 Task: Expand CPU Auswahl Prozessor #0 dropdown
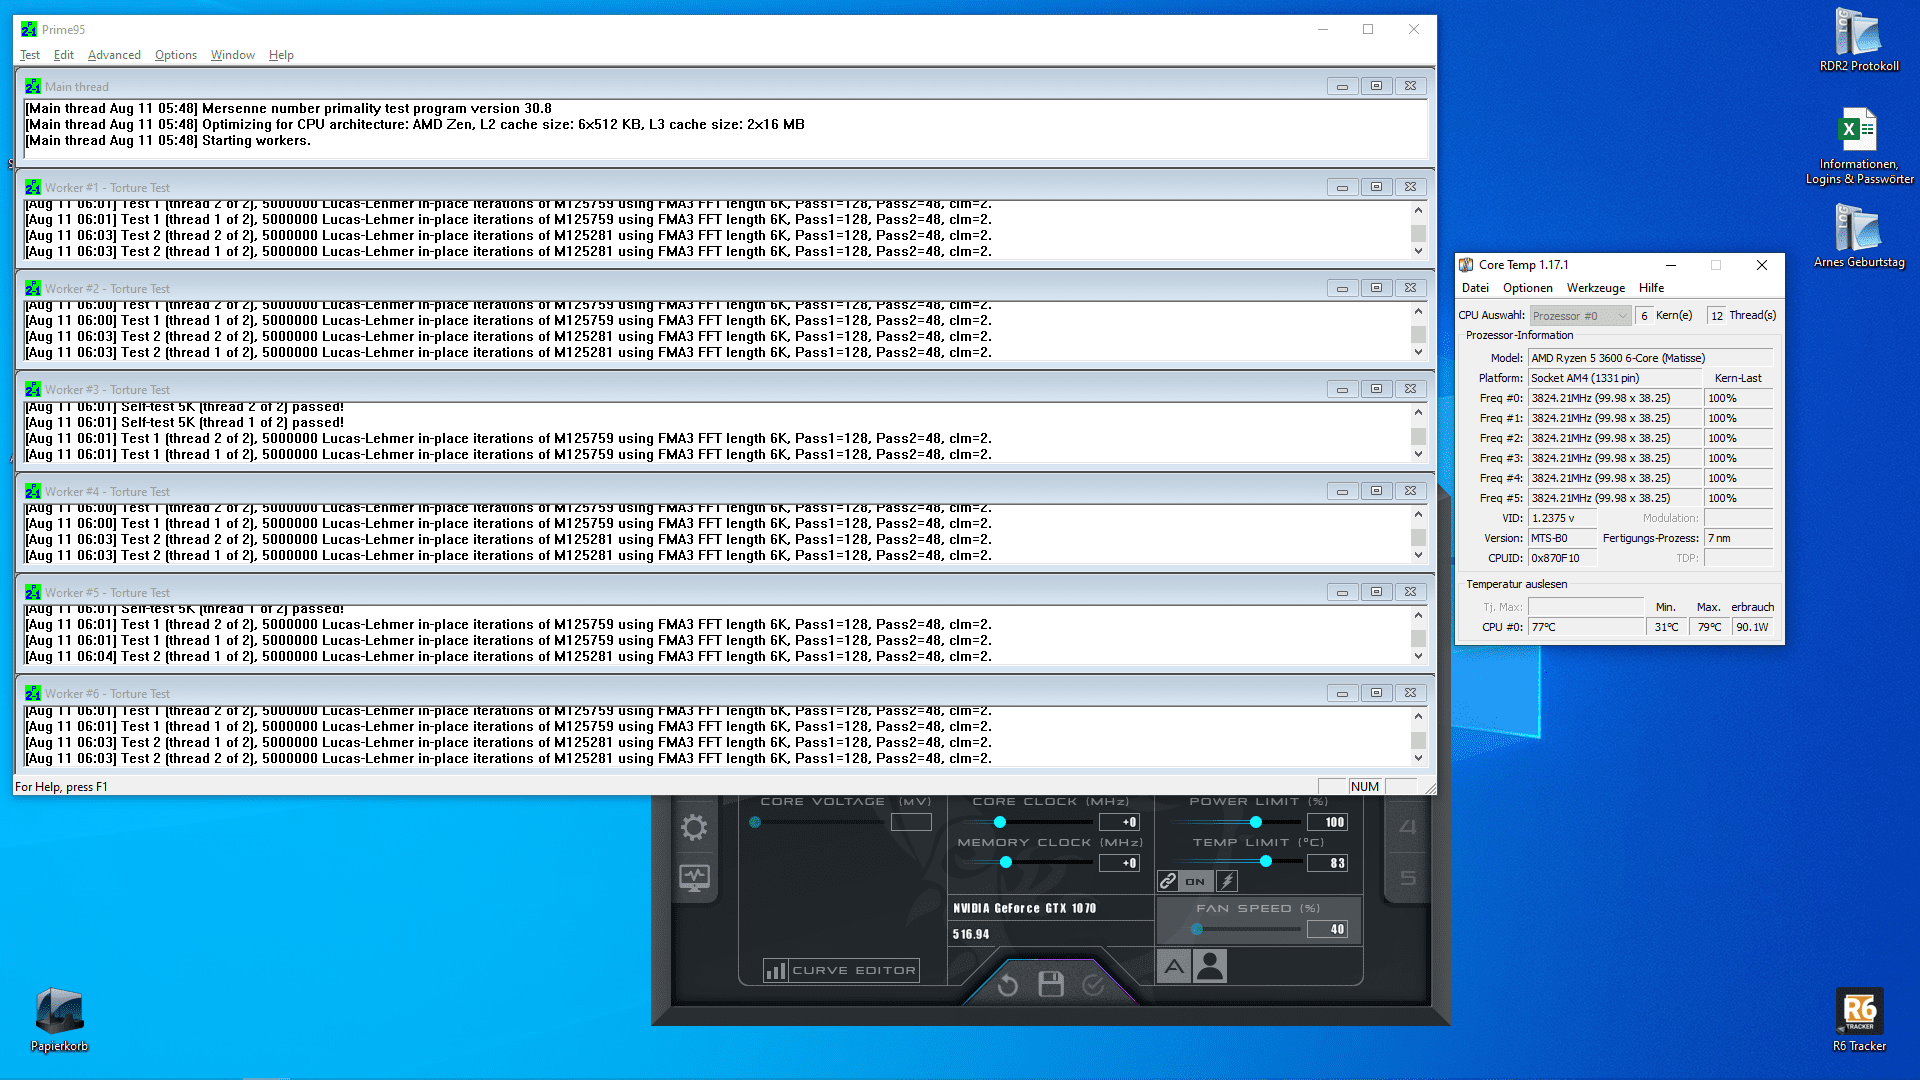pos(1580,316)
